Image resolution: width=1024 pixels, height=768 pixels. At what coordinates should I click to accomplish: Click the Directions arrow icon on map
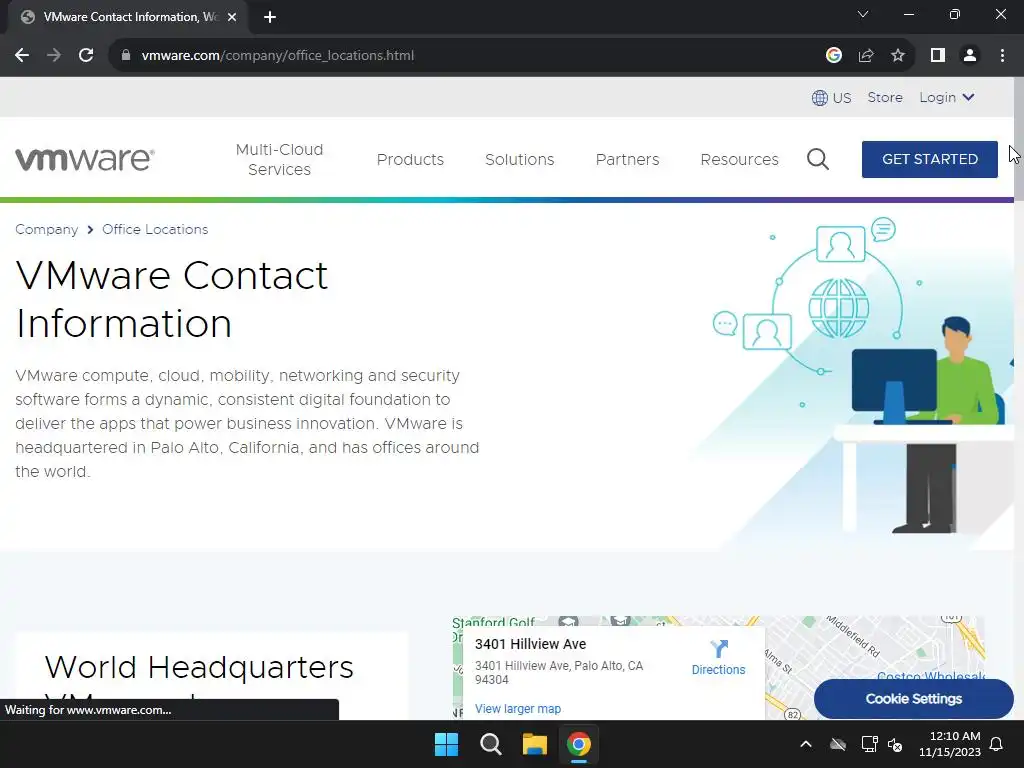coord(718,648)
